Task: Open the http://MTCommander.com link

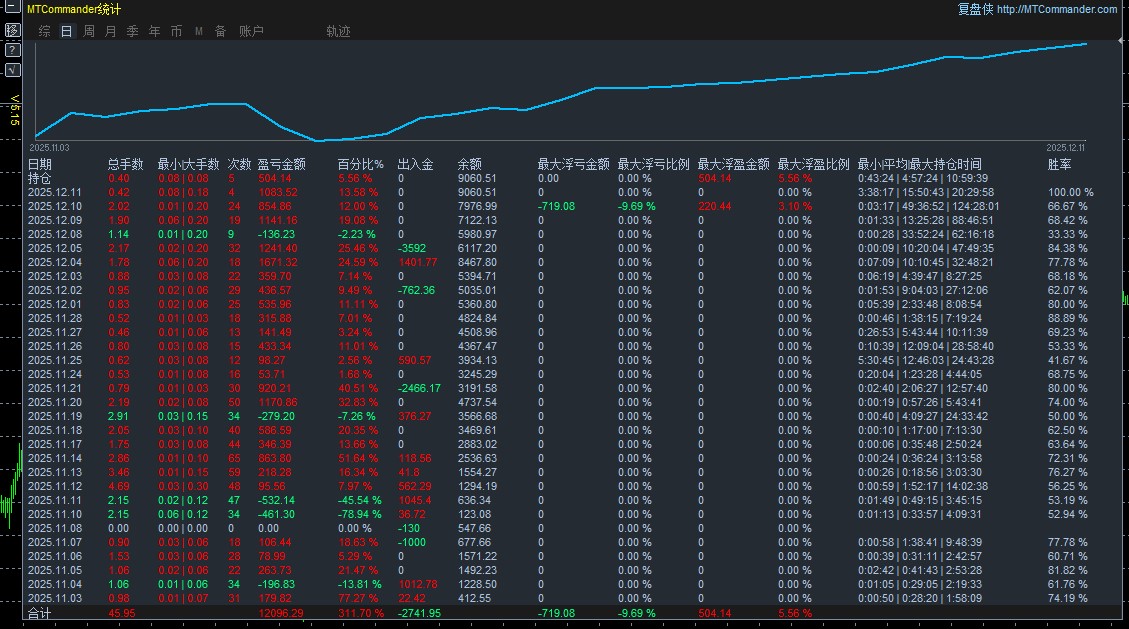Action: [1057, 9]
